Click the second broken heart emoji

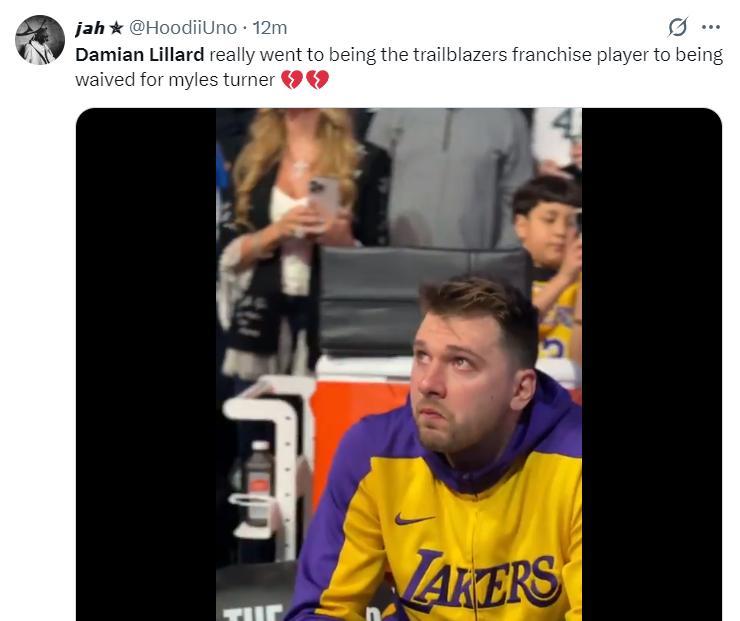pos(317,80)
